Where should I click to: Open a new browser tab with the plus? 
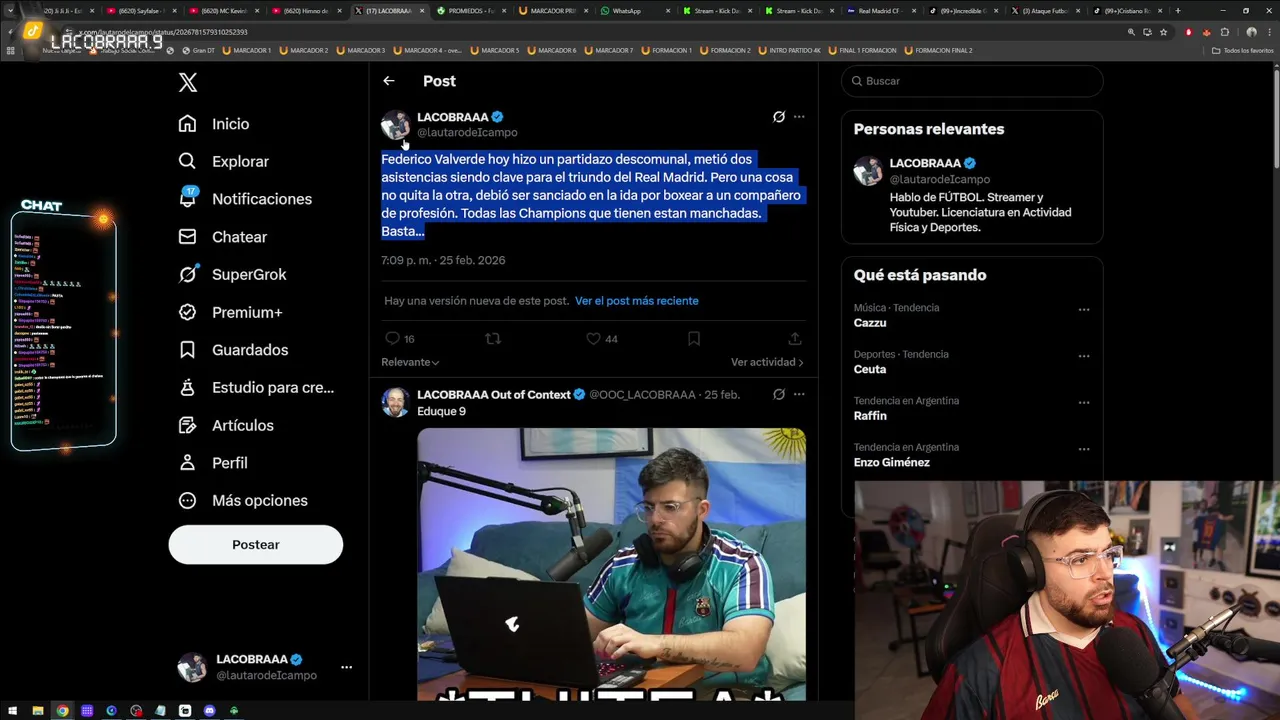click(x=1177, y=11)
